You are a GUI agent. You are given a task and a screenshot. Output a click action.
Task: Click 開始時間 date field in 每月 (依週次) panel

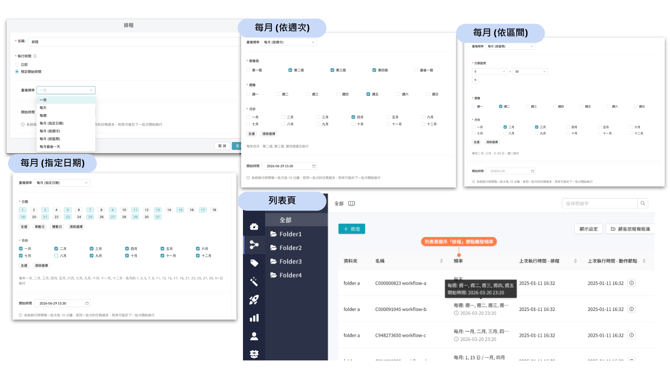(289, 166)
